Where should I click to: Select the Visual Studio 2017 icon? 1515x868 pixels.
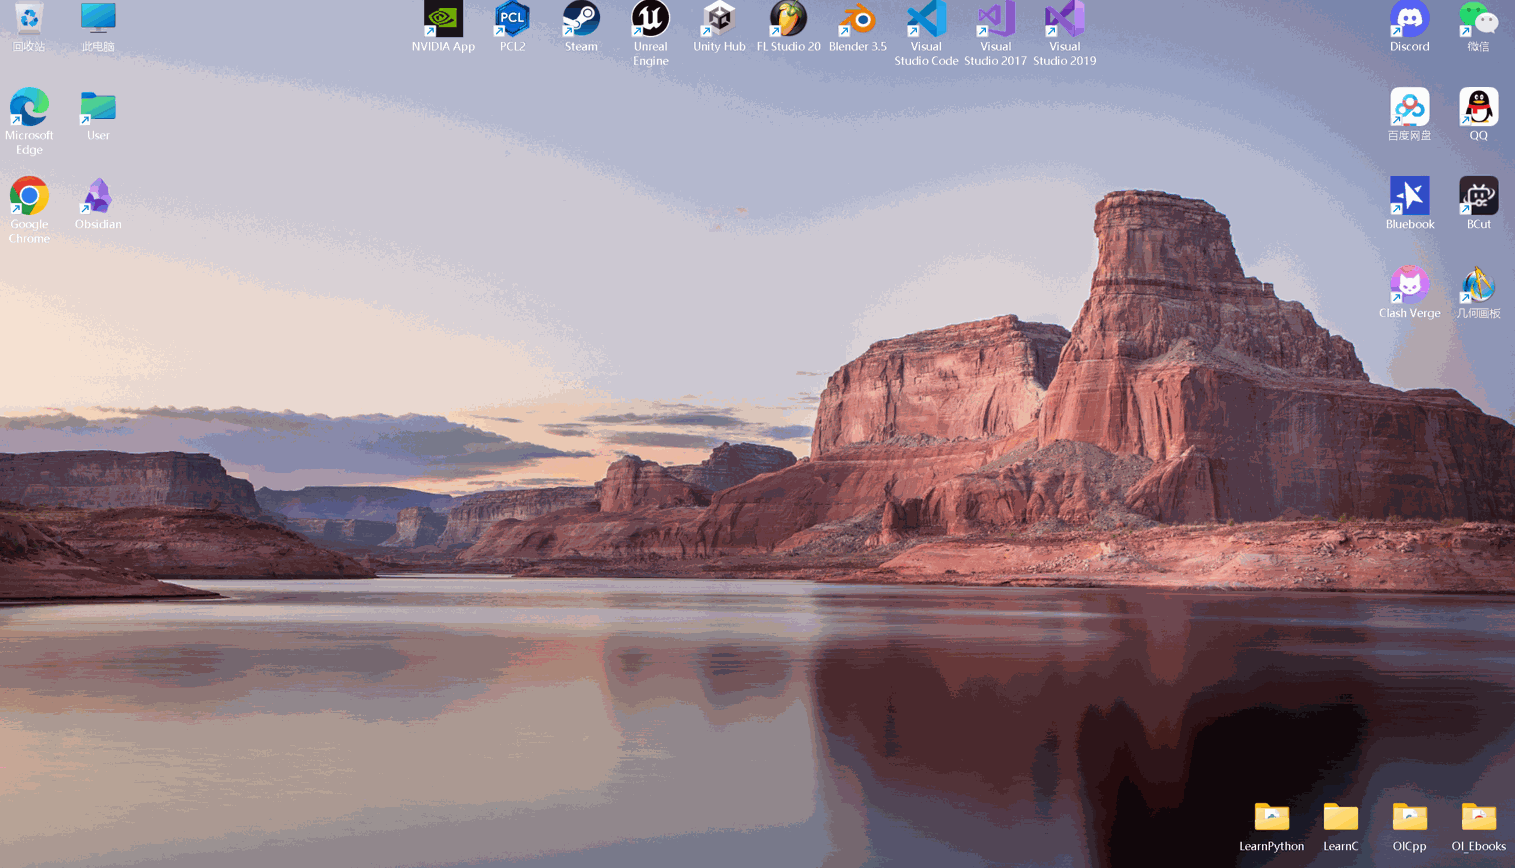click(x=995, y=20)
